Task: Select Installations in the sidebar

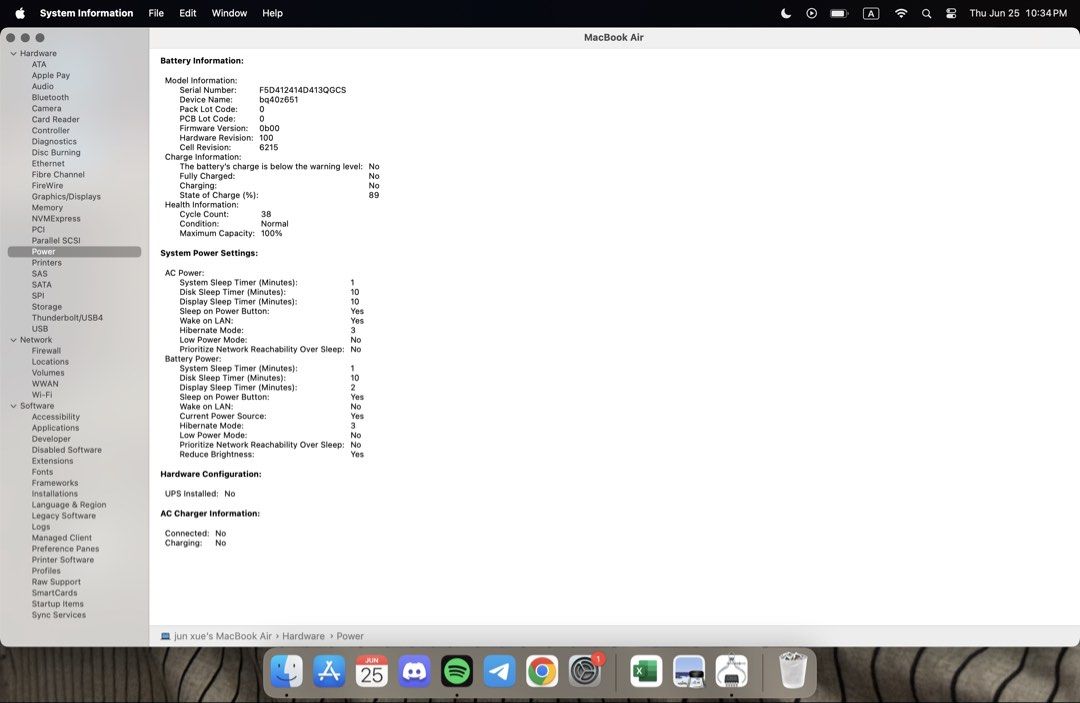Action: [54, 494]
